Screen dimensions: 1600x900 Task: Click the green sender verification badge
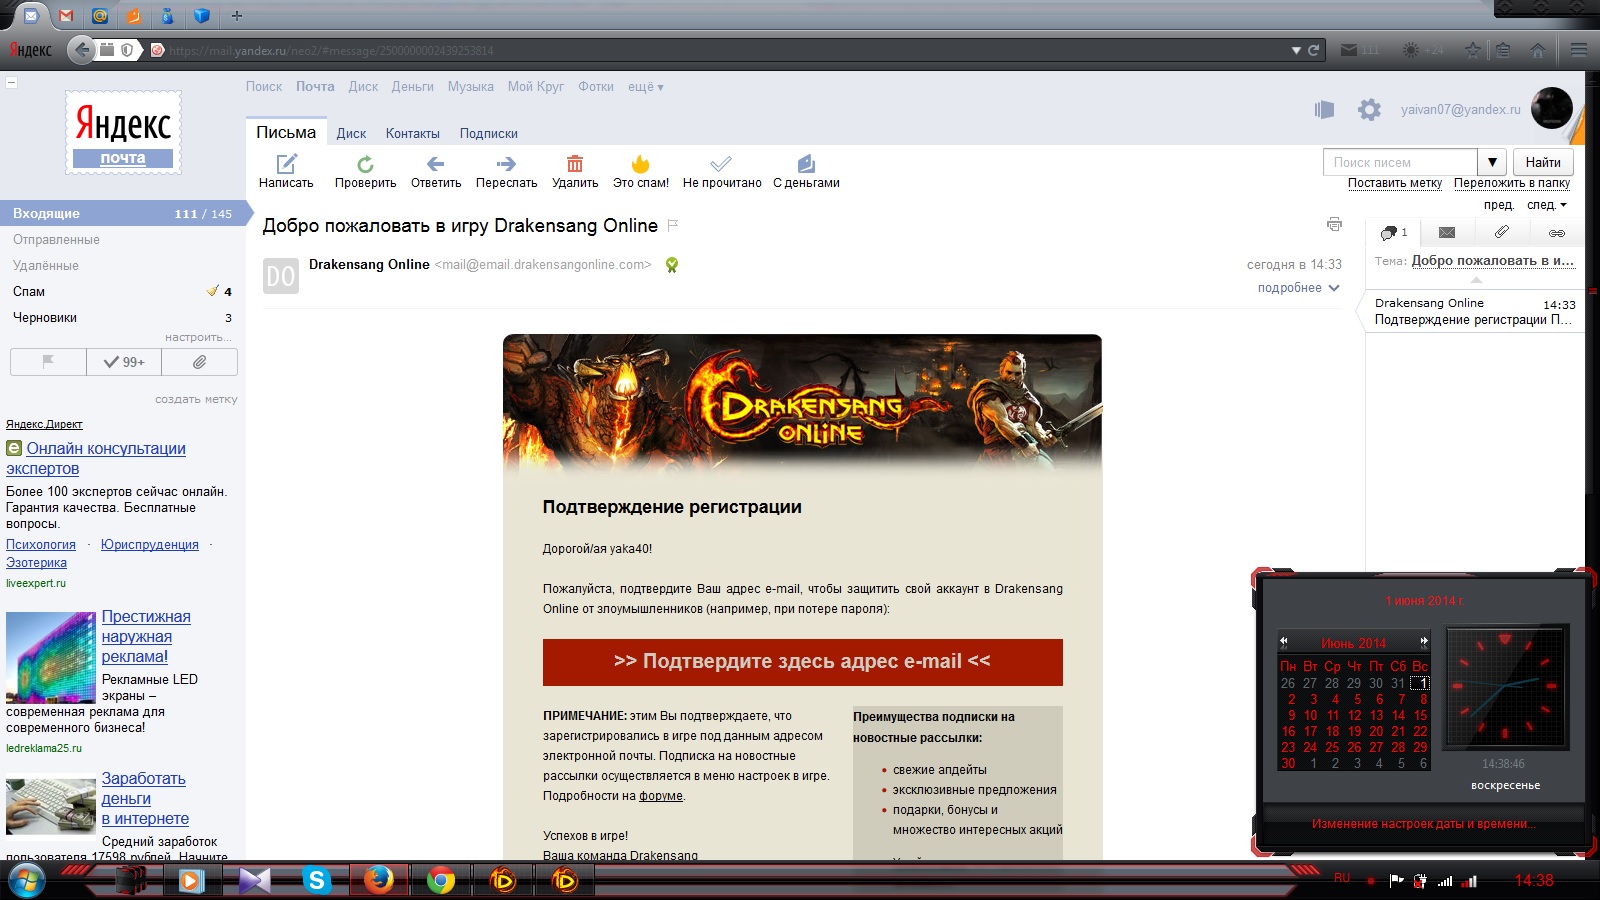[x=672, y=265]
